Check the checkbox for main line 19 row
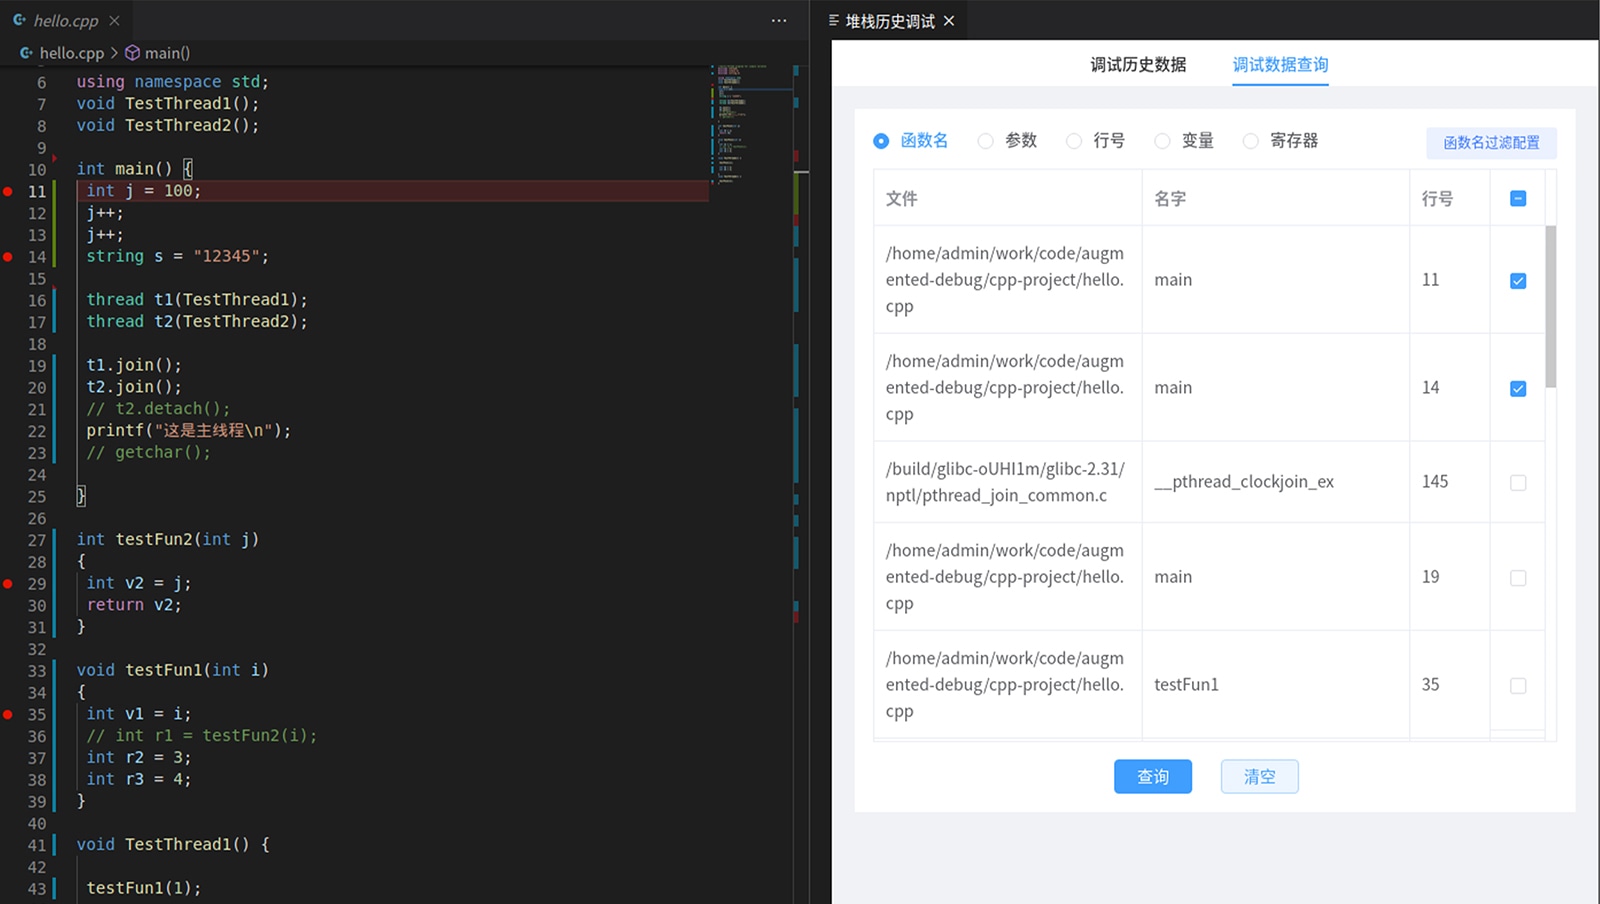The image size is (1600, 904). point(1518,578)
